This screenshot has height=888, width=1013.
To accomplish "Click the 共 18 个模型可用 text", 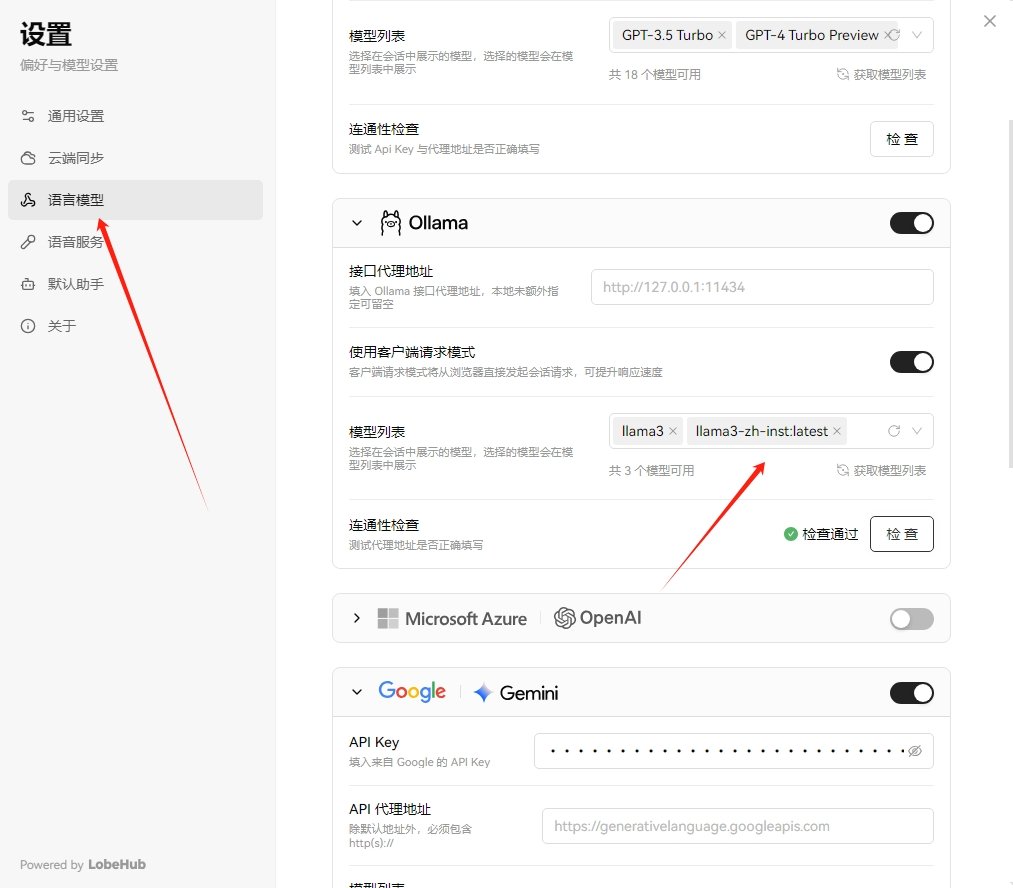I will (x=654, y=75).
